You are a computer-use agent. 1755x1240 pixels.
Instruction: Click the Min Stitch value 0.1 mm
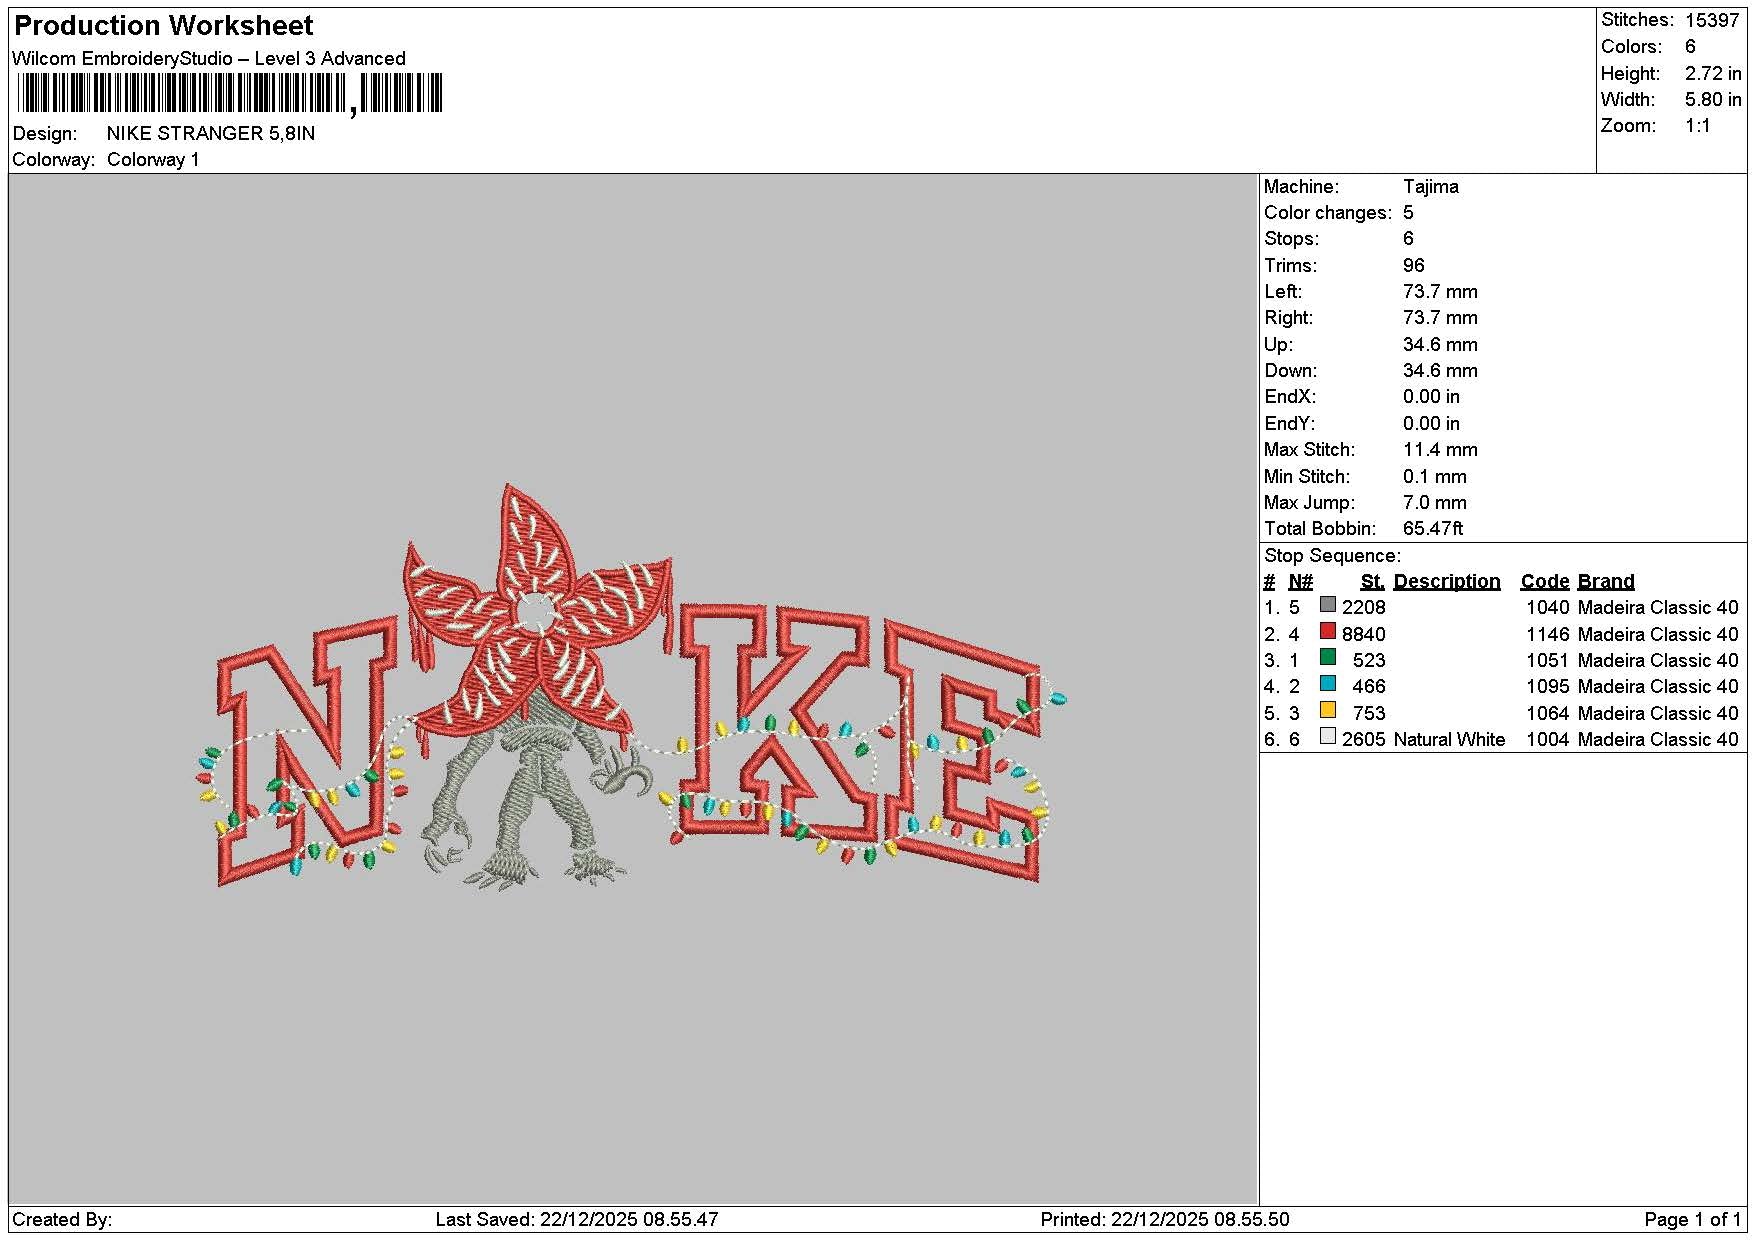[1434, 477]
